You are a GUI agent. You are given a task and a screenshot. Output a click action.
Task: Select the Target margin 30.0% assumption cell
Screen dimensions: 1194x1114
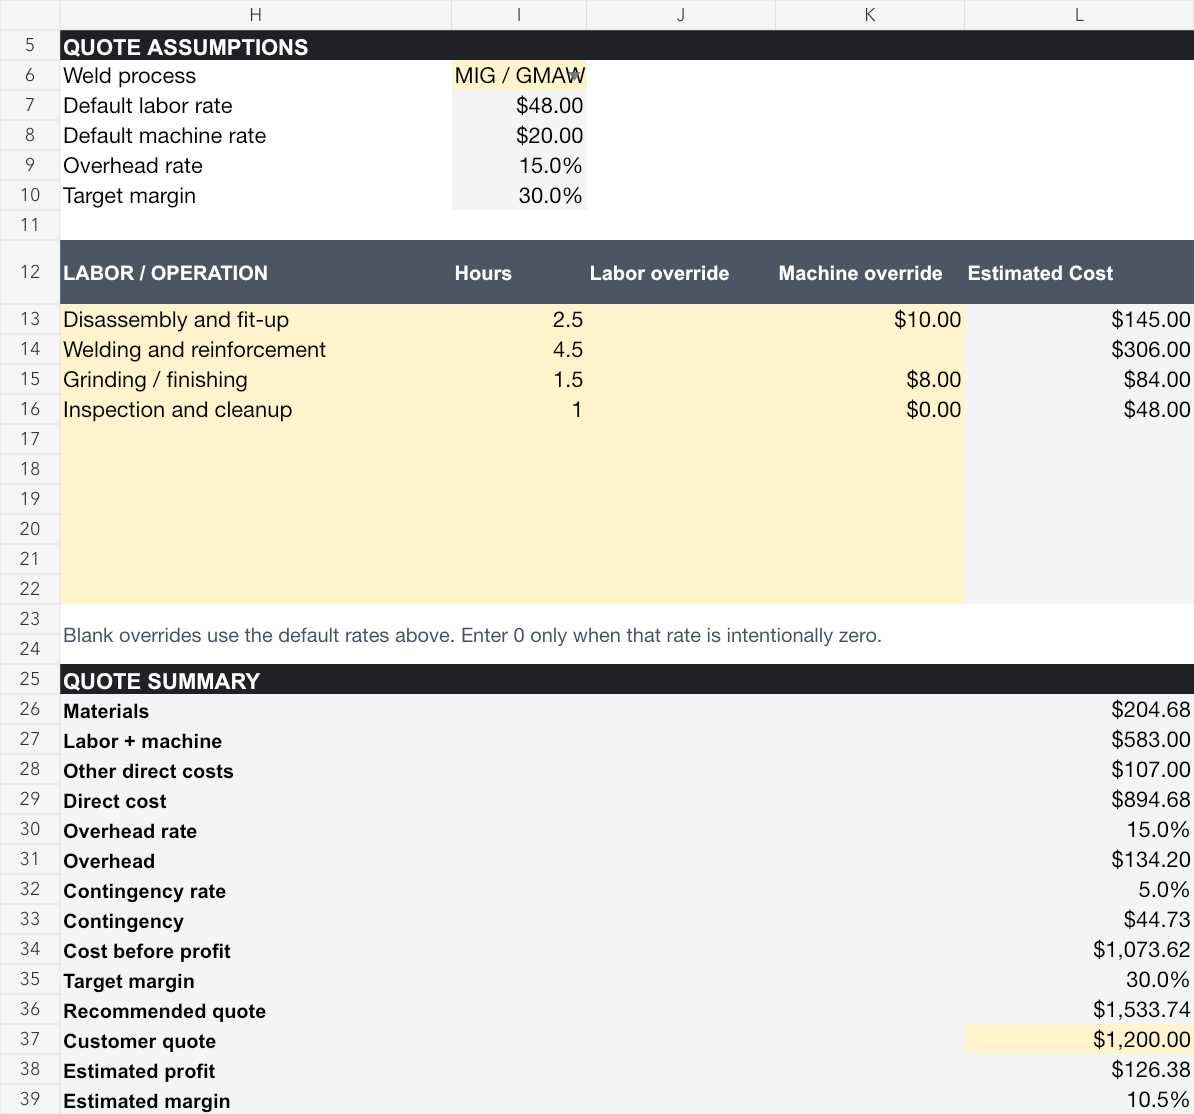tap(519, 196)
